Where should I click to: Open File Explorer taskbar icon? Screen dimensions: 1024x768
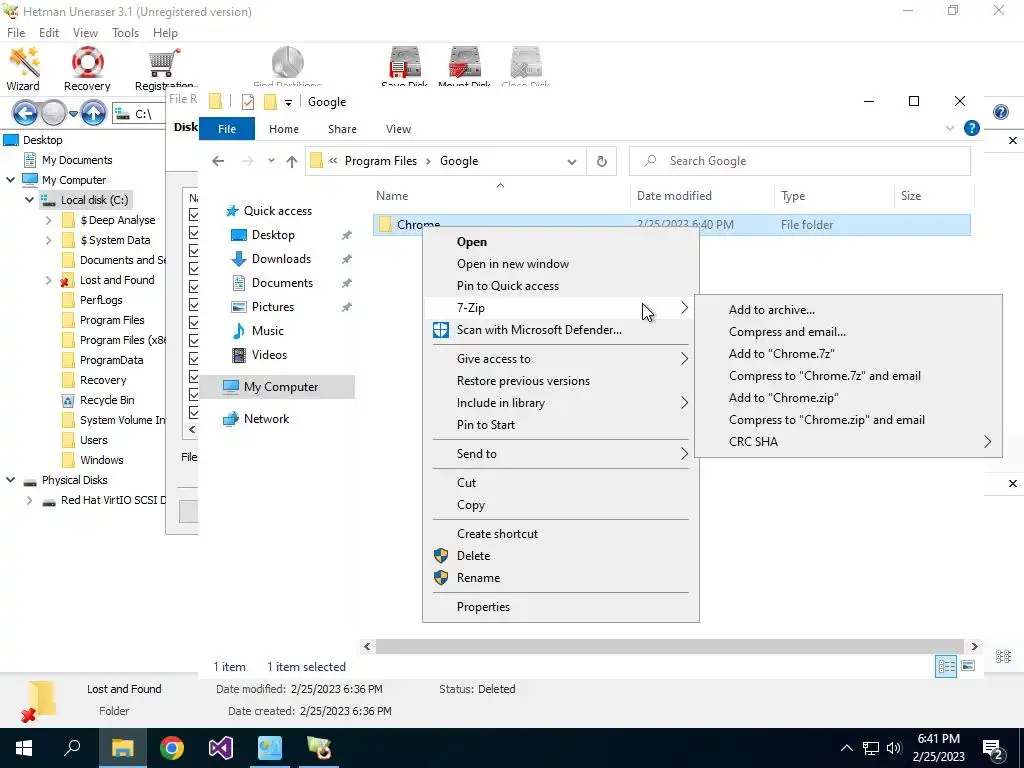click(123, 748)
